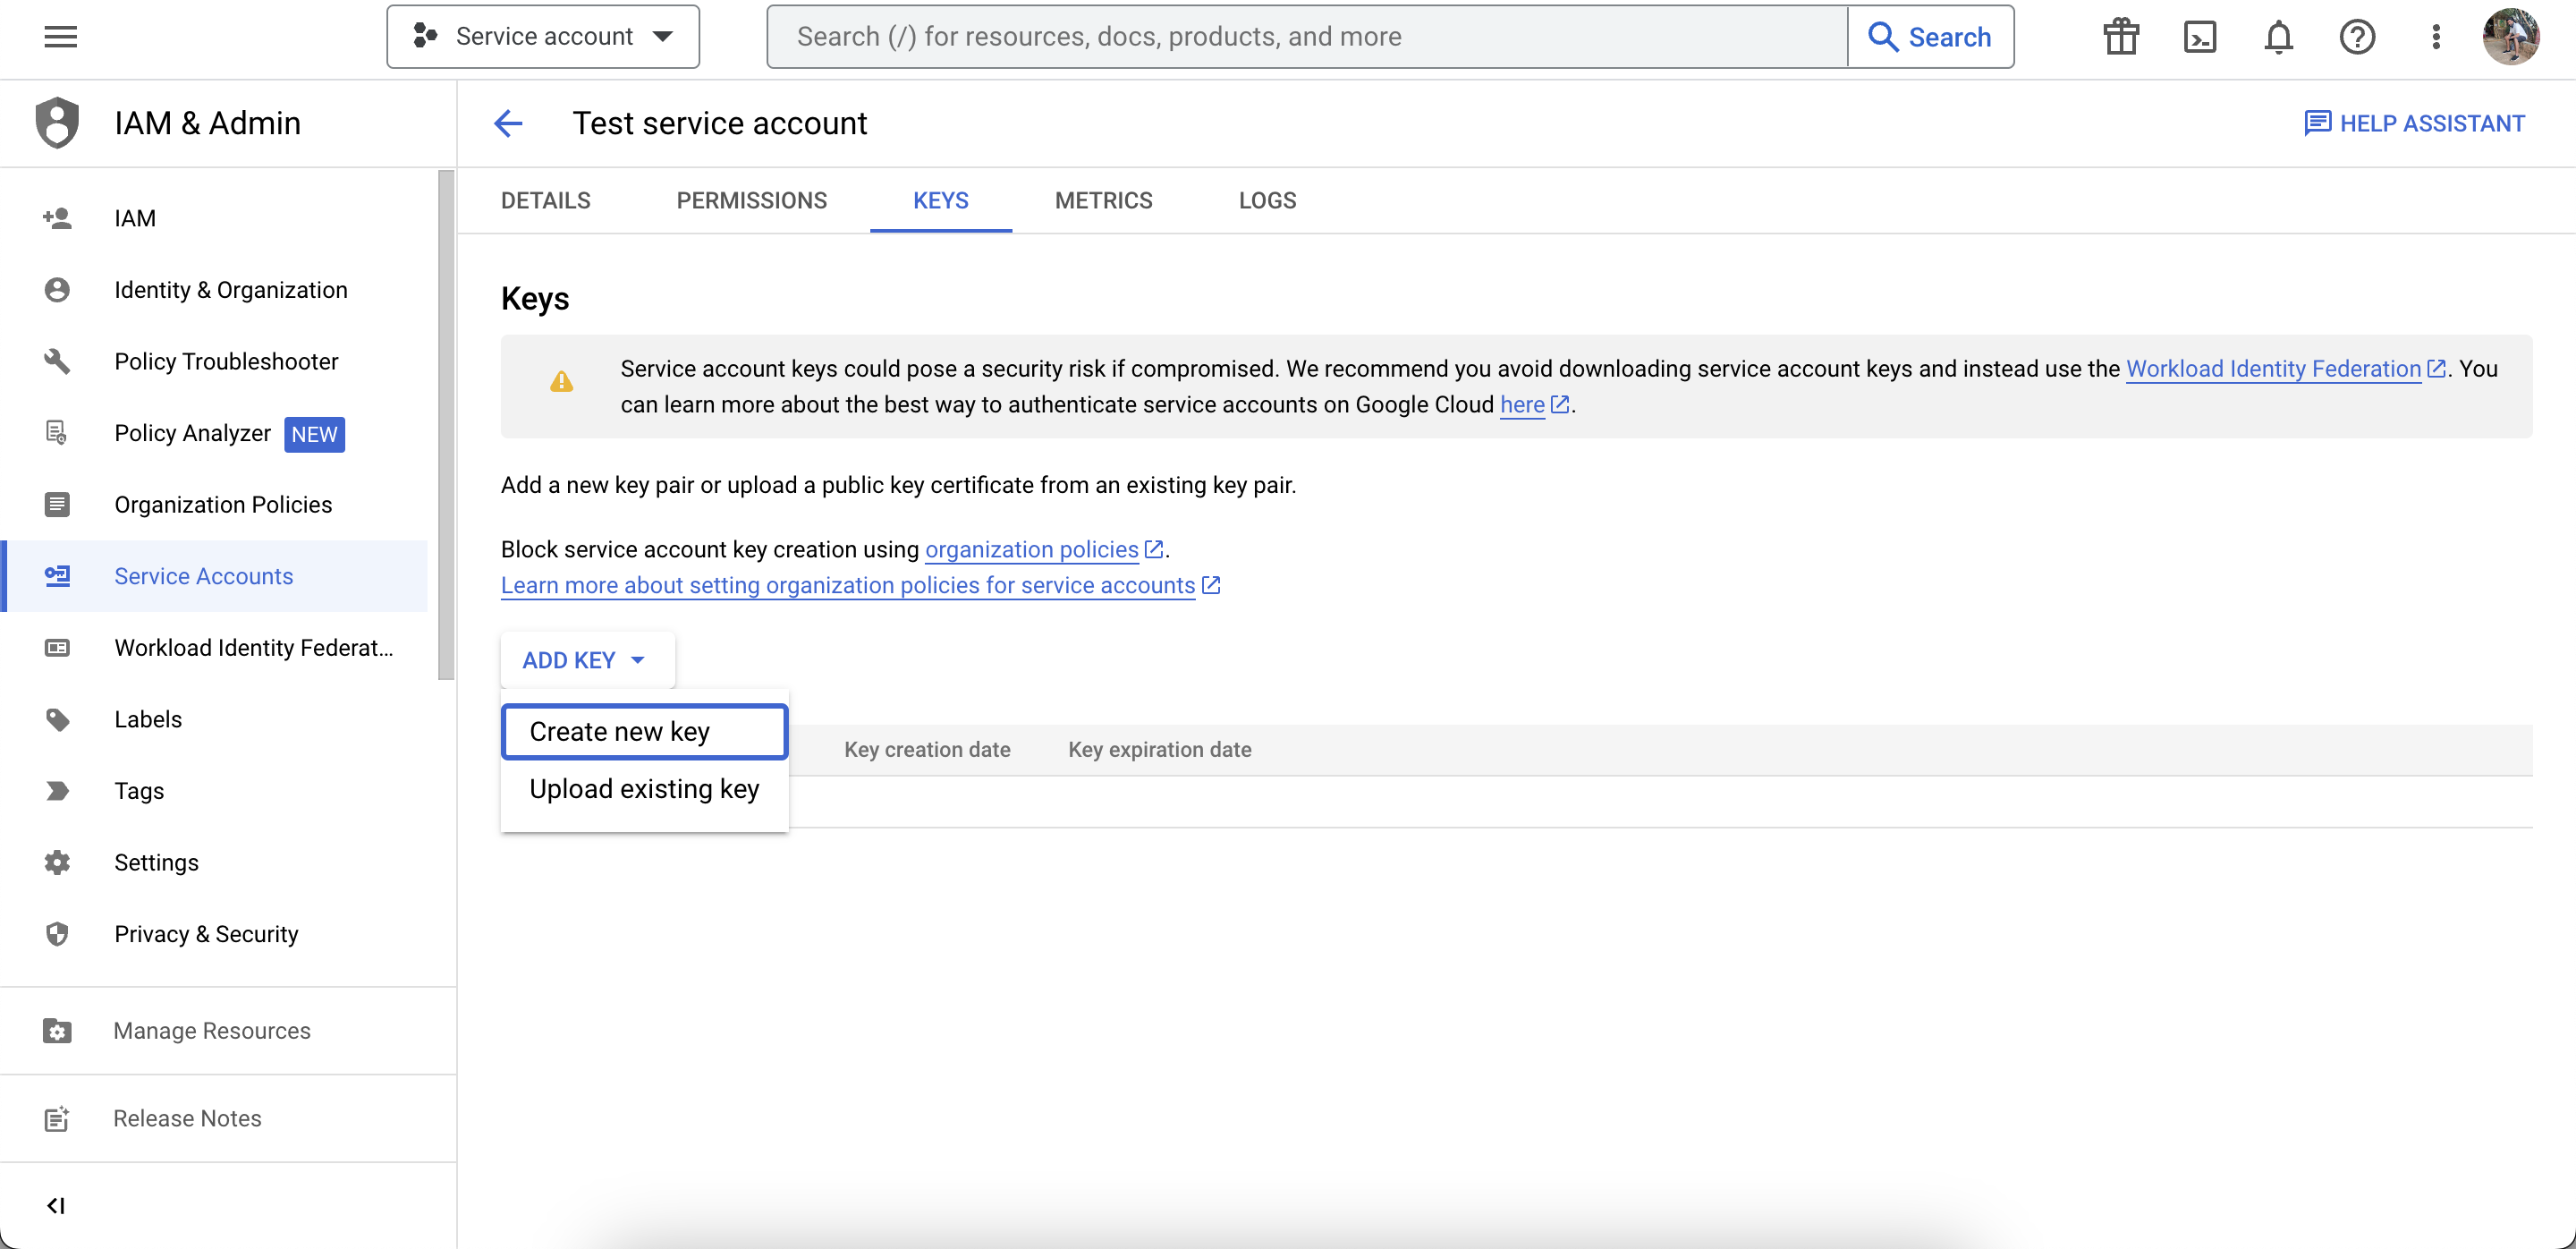Open the hamburger navigation menu
Viewport: 2576px width, 1249px height.
coord(60,37)
